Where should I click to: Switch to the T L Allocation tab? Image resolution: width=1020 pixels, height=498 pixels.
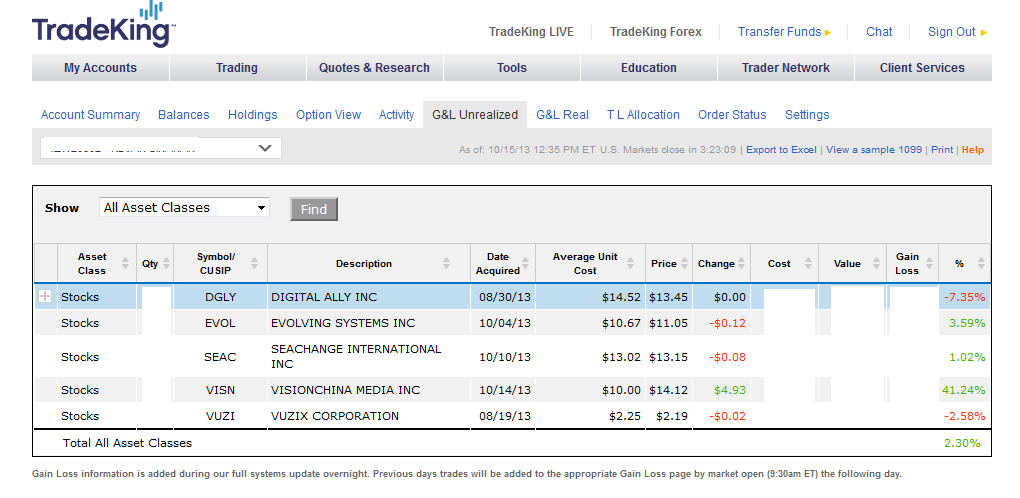click(643, 114)
